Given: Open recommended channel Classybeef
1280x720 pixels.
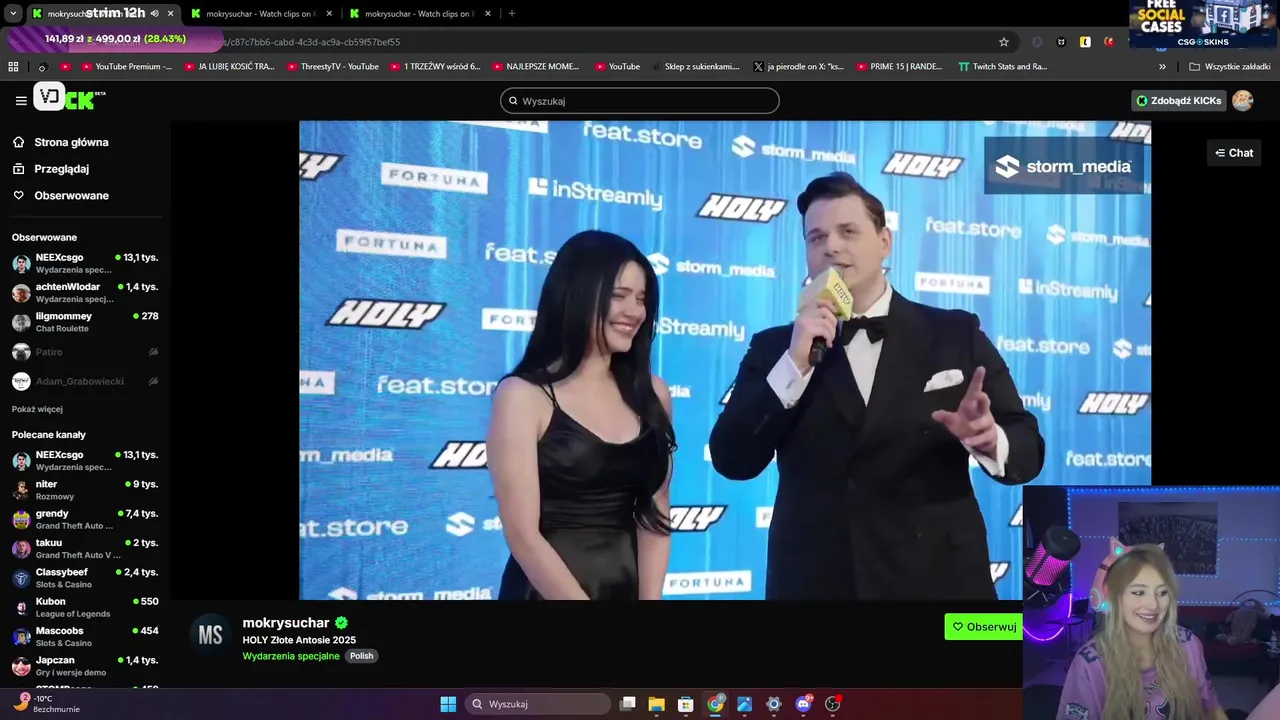Looking at the screenshot, I should [85, 577].
